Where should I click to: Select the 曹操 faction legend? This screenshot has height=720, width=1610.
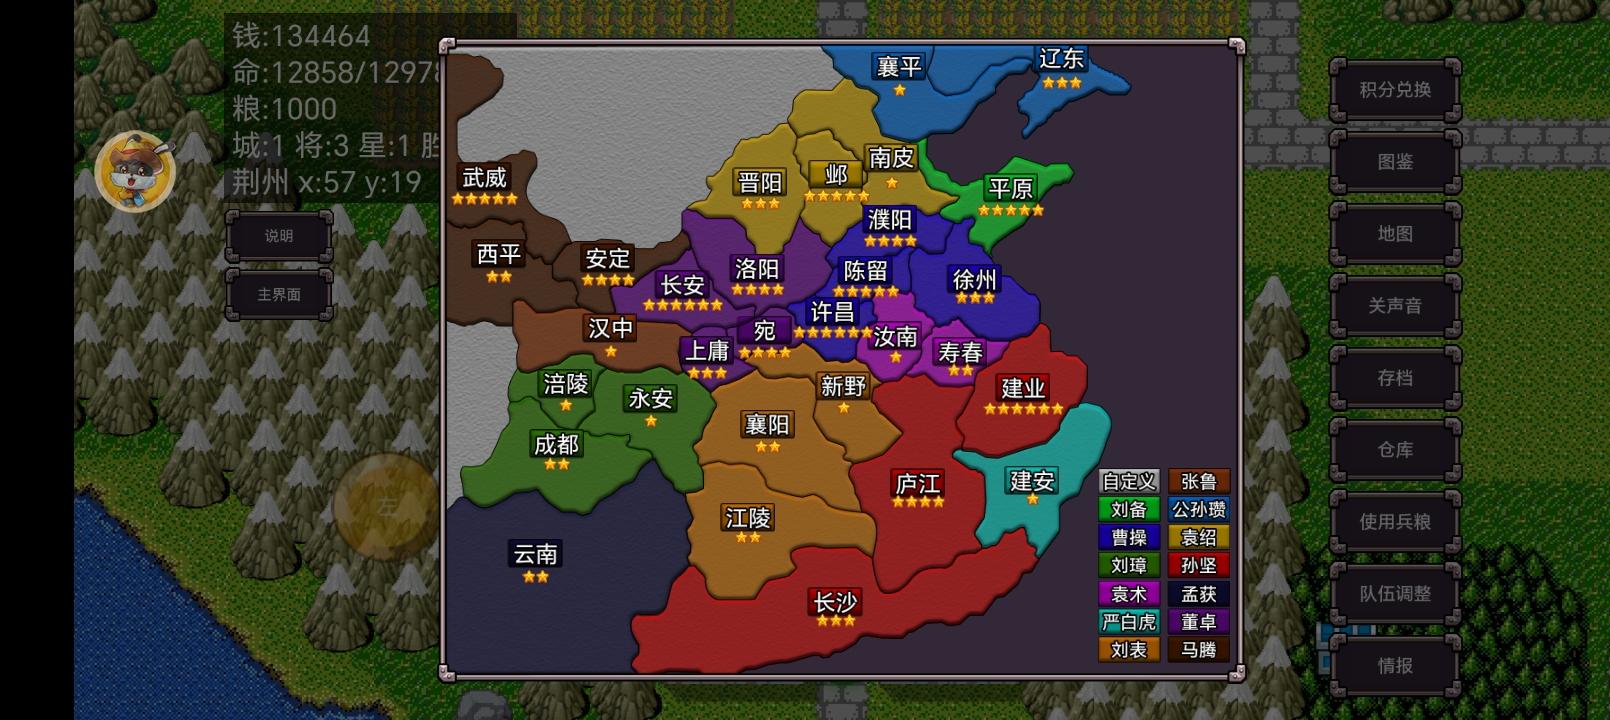(1129, 538)
